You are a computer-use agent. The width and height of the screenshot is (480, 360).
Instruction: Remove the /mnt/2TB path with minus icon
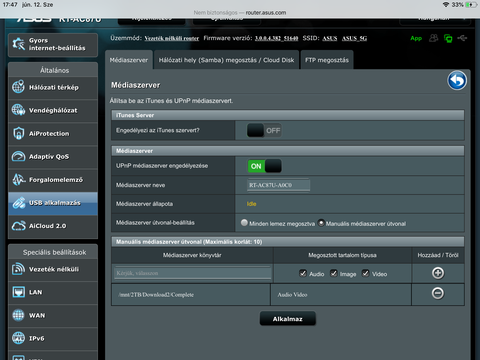pos(438,293)
